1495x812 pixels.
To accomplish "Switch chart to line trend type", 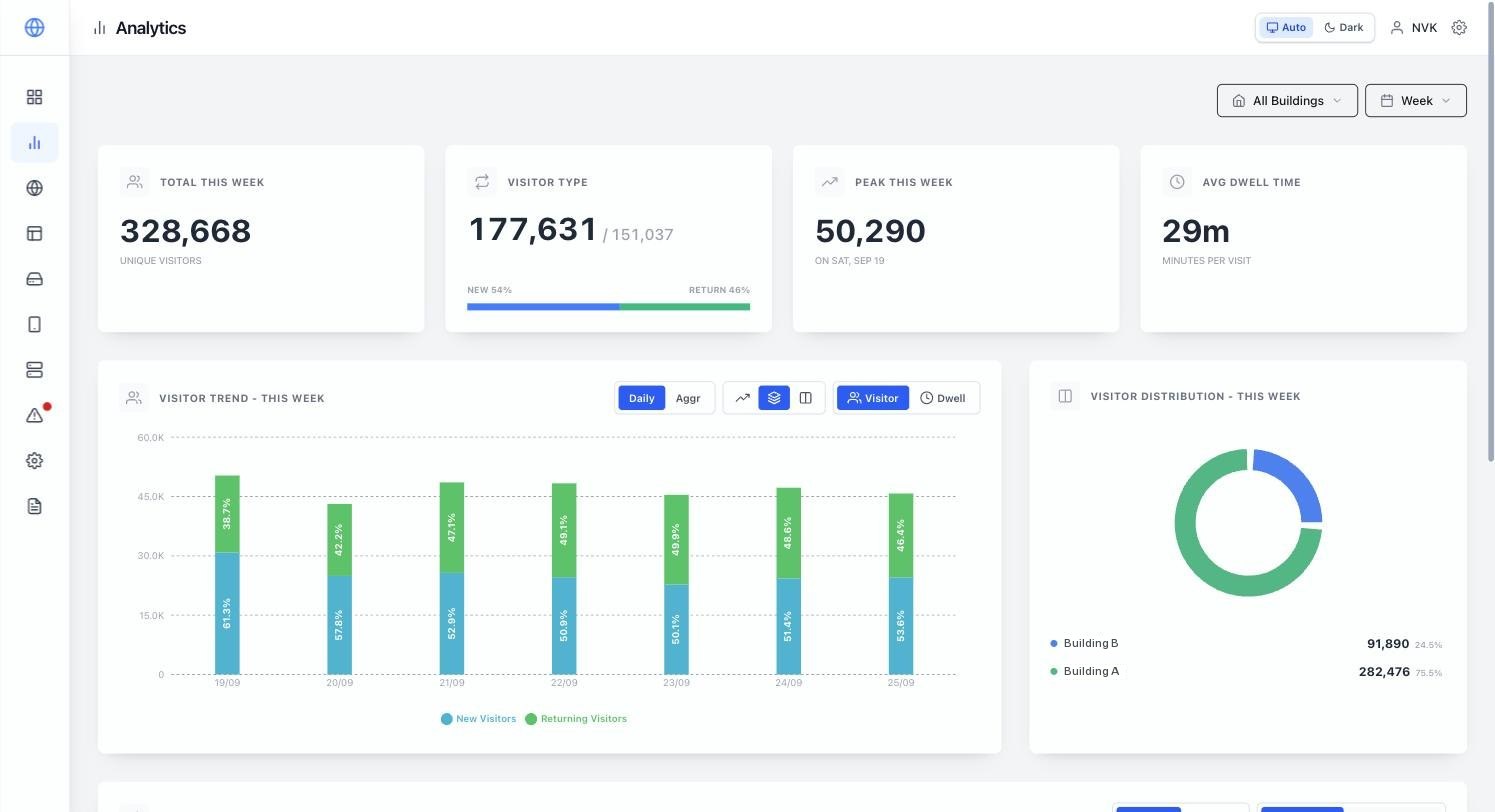I will tap(743, 398).
